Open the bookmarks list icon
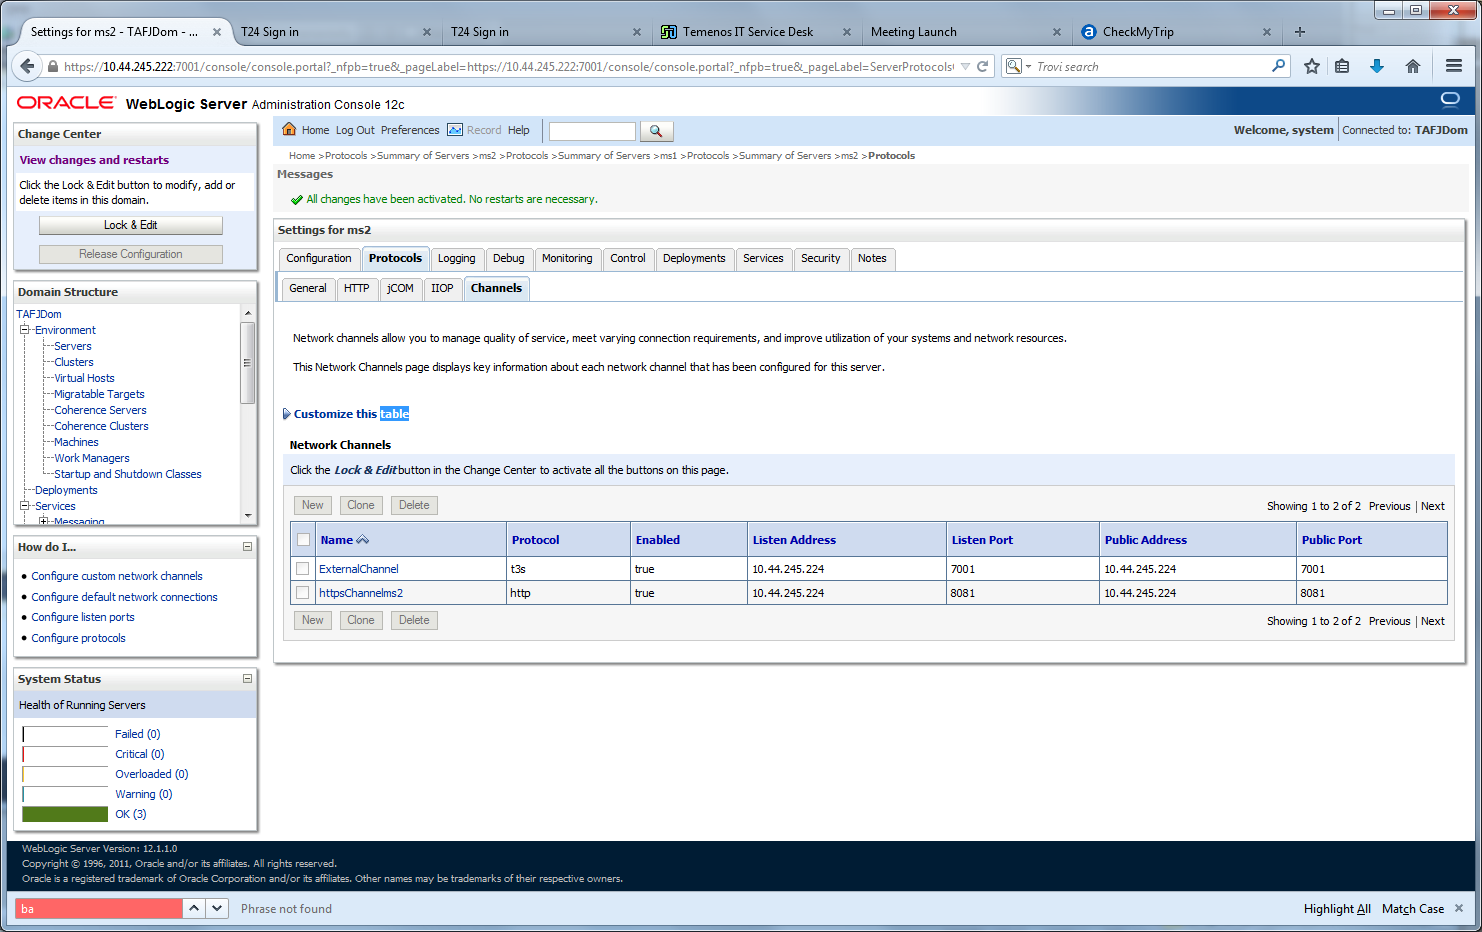 [x=1342, y=66]
